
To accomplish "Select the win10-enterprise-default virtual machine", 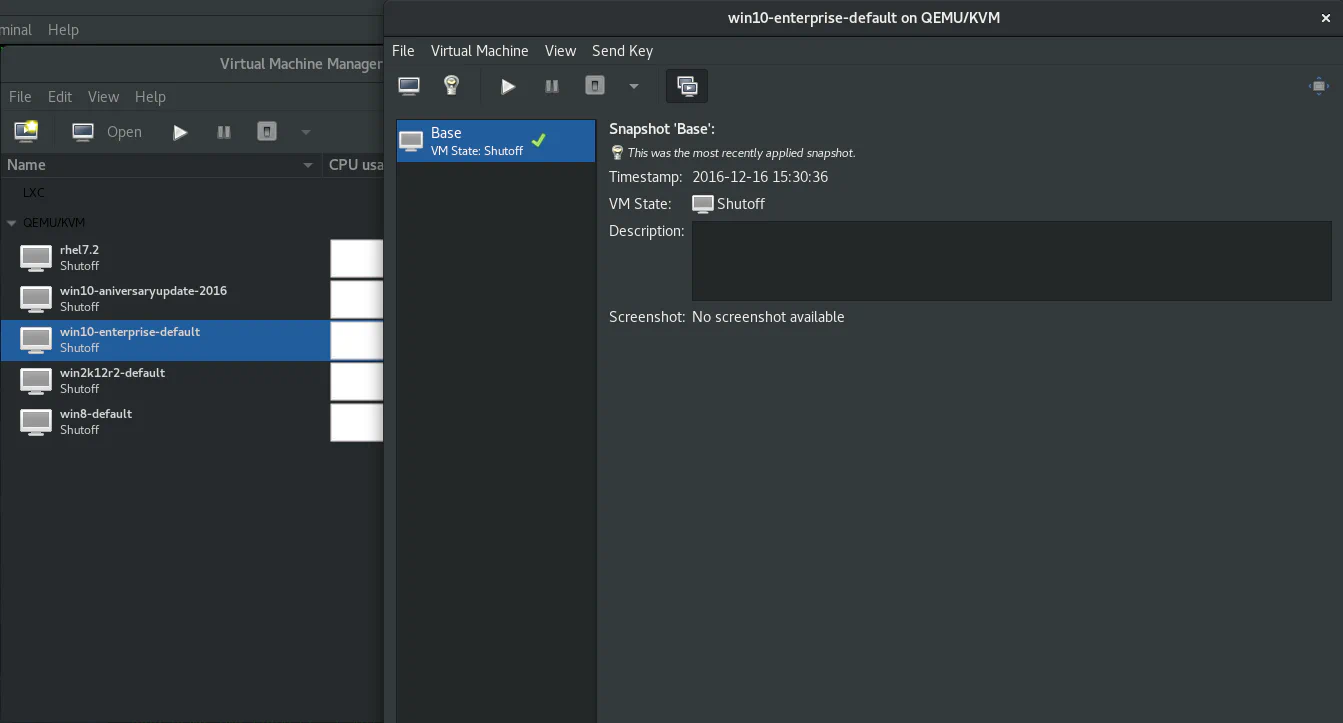I will click(x=165, y=340).
